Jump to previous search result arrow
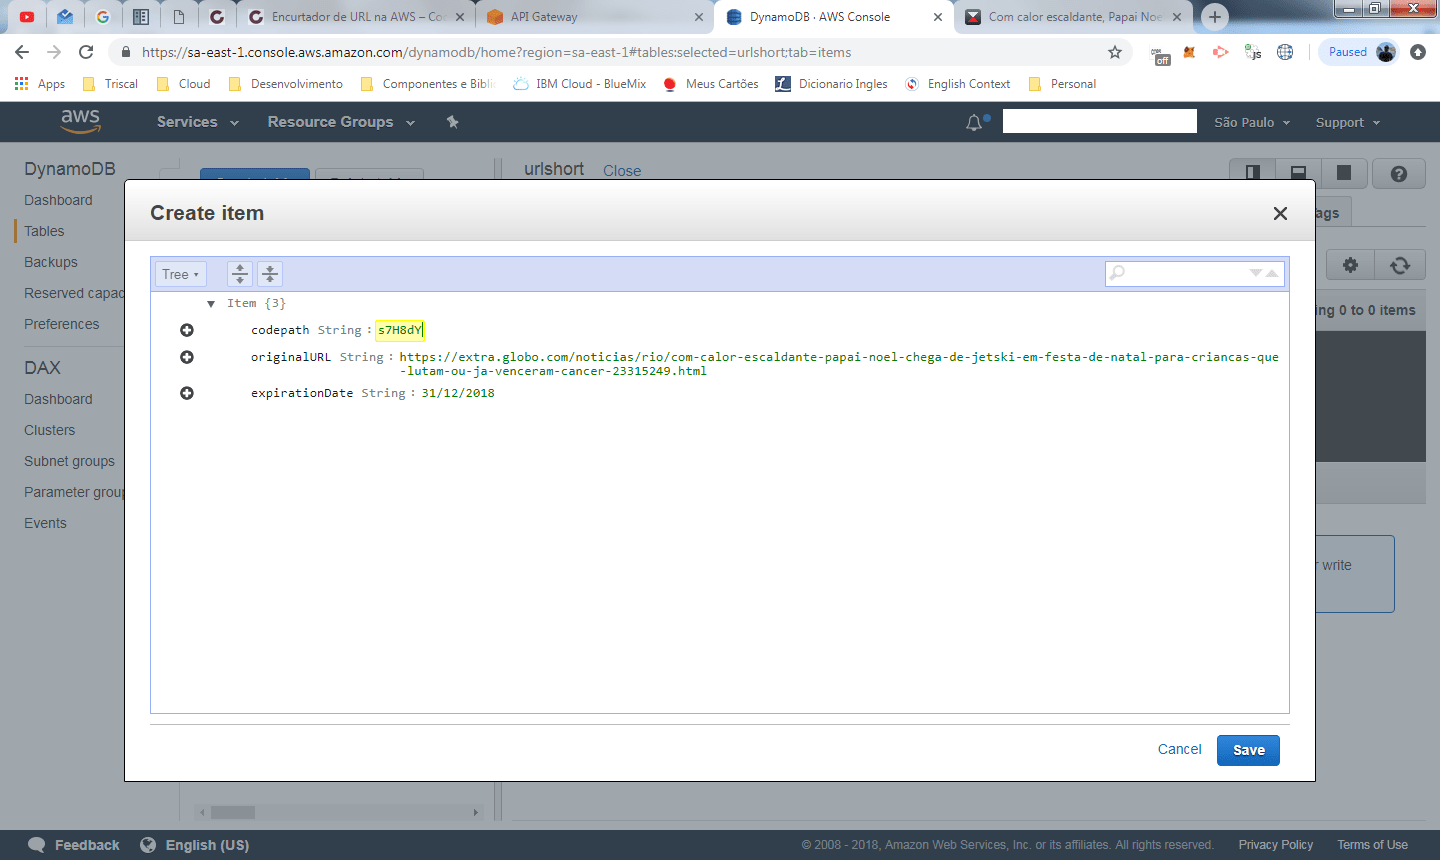This screenshot has height=860, width=1440. (x=1272, y=273)
